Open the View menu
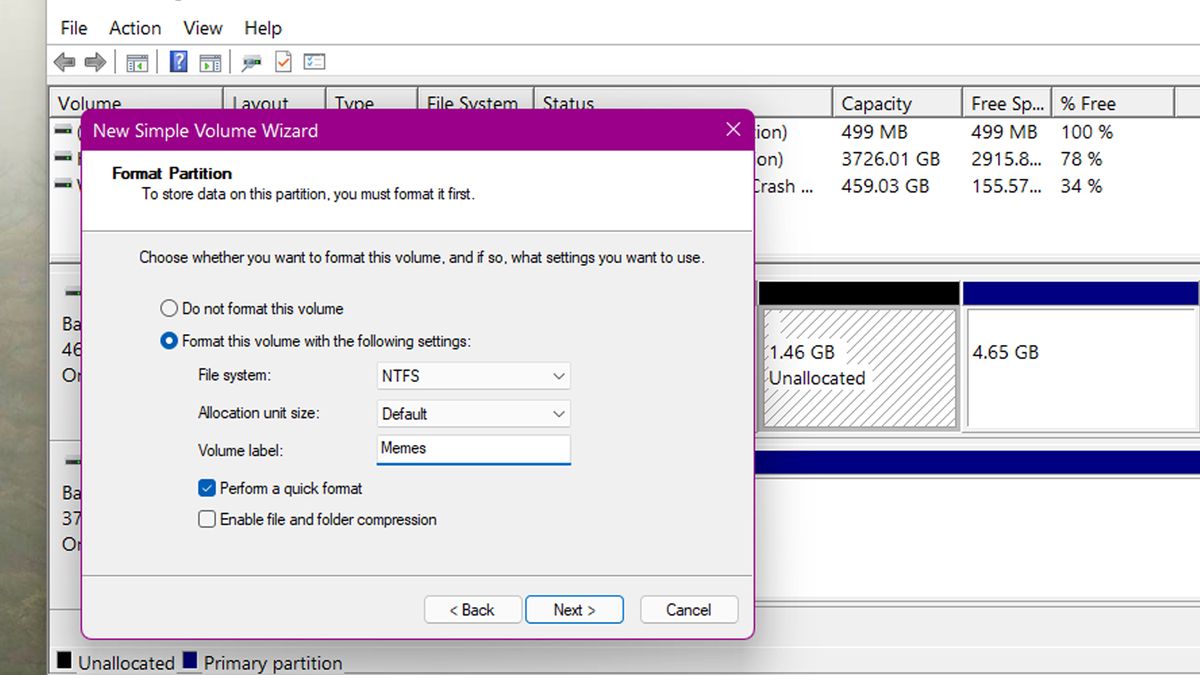 pos(203,28)
